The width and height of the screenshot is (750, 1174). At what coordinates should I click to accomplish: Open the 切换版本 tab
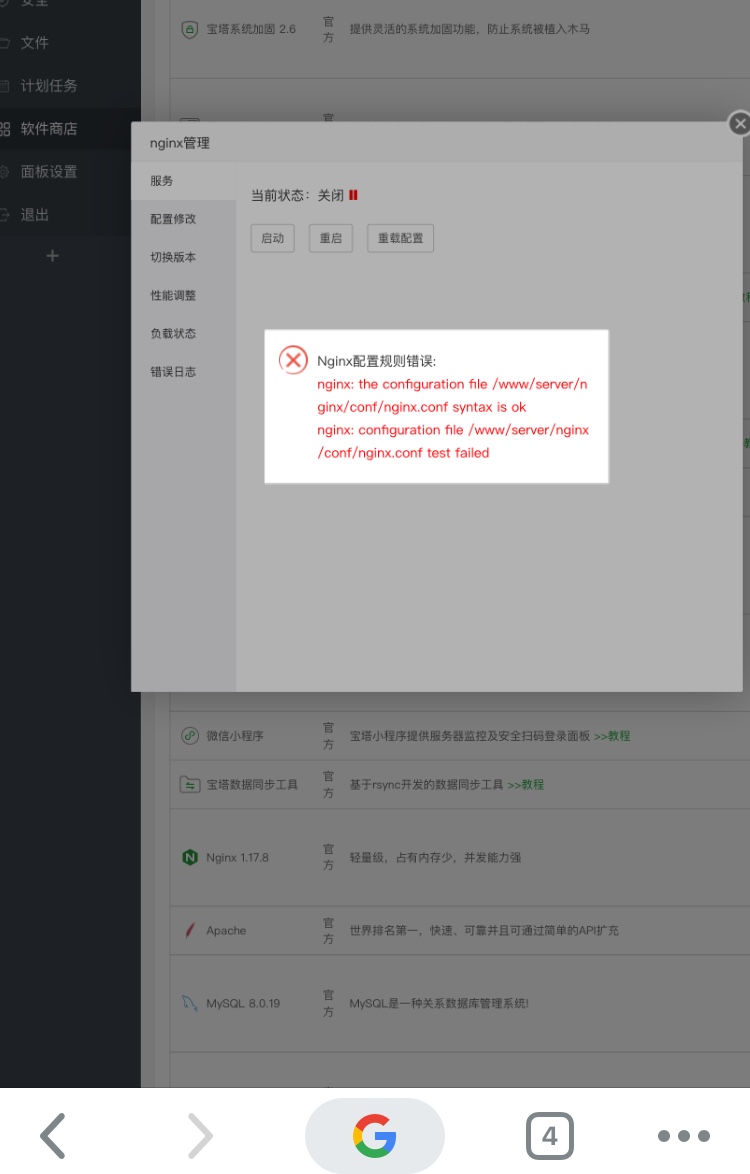tap(183, 257)
